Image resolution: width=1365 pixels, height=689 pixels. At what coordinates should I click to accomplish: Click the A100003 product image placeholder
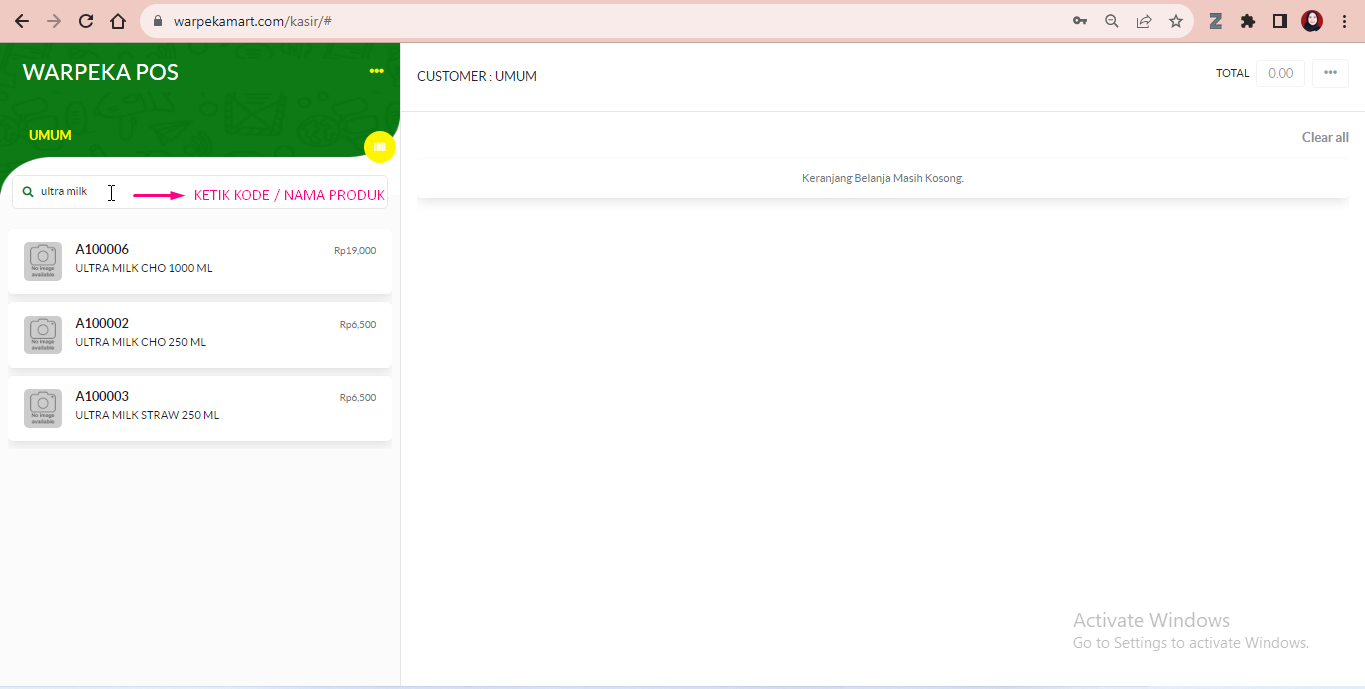(x=43, y=408)
